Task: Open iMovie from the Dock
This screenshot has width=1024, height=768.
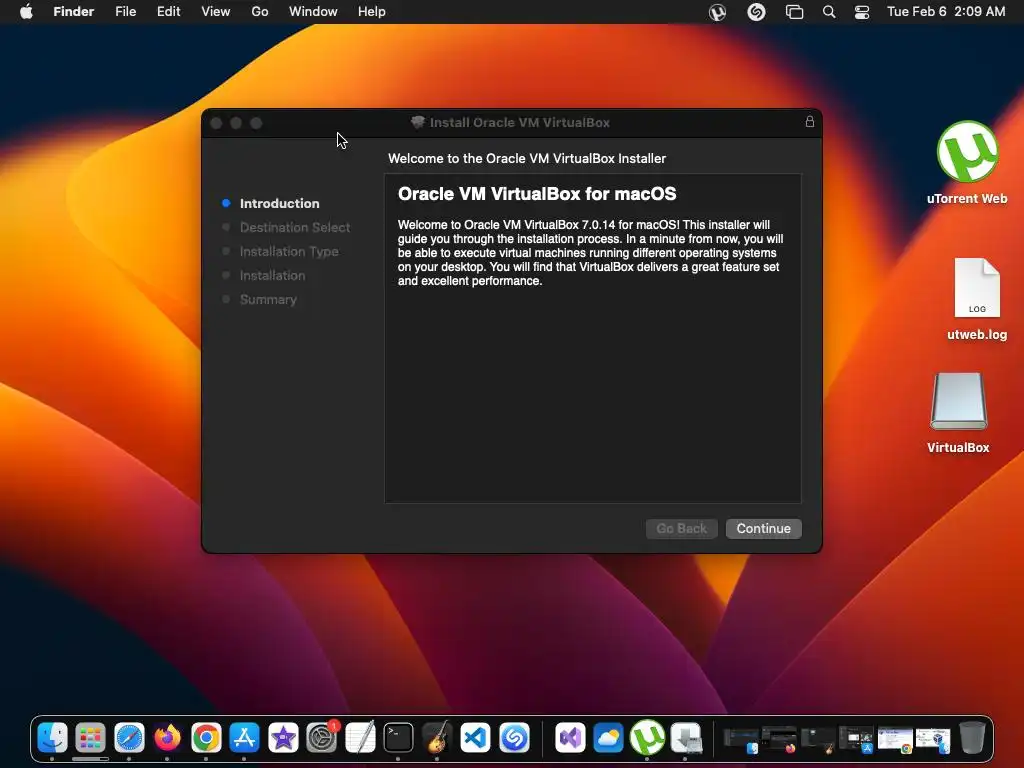Action: pos(283,738)
